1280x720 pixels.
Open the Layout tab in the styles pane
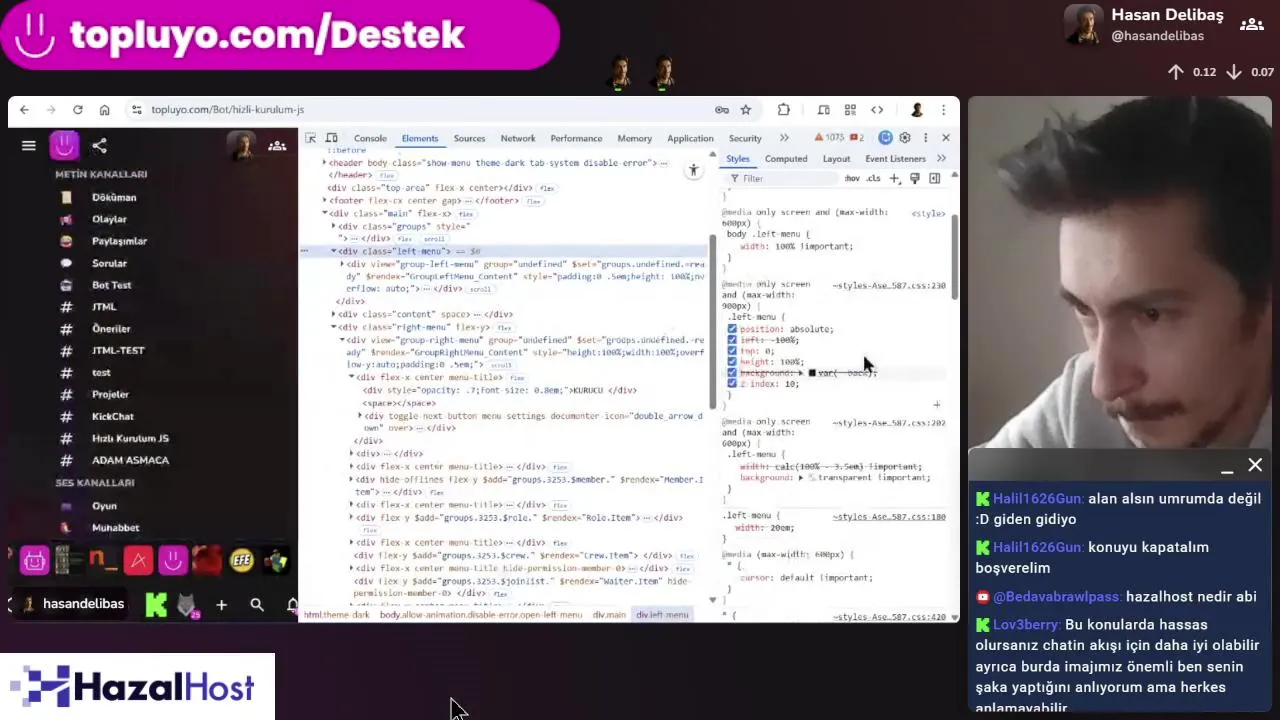[x=836, y=159]
